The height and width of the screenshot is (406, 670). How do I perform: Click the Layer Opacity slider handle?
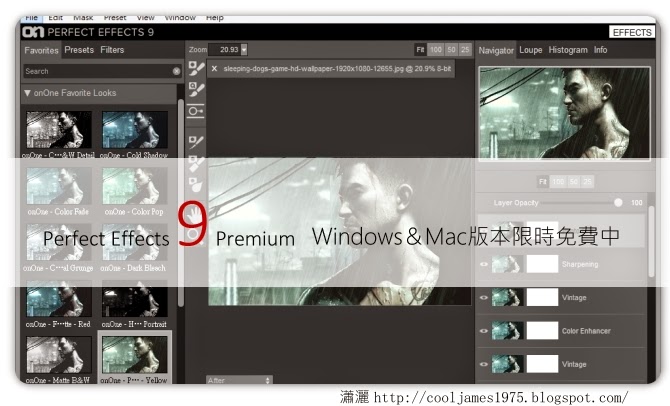pos(618,203)
